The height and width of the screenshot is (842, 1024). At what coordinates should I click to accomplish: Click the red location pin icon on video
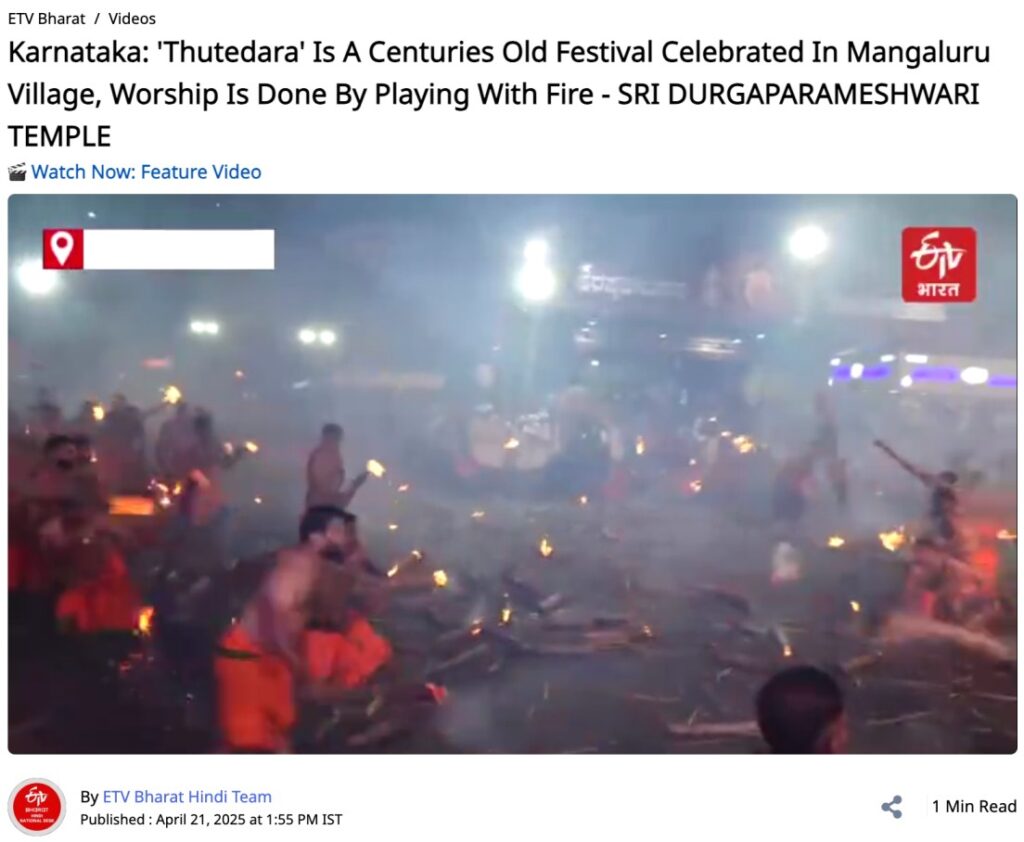63,249
